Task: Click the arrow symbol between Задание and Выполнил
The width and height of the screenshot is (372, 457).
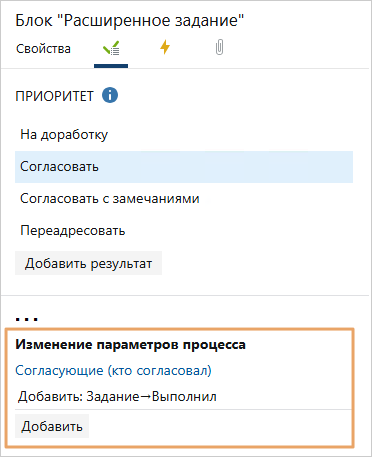Action: pyautogui.click(x=145, y=397)
